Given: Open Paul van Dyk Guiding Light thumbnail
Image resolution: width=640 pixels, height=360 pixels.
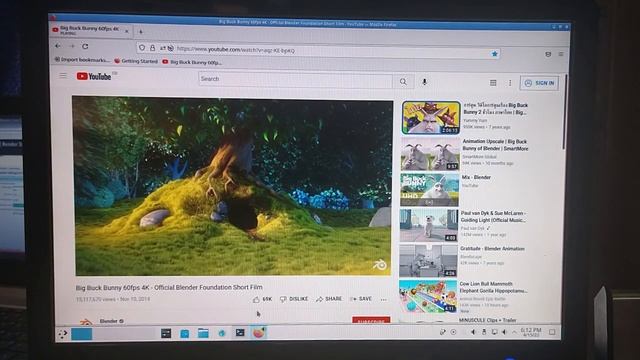Looking at the screenshot, I should click(x=429, y=225).
